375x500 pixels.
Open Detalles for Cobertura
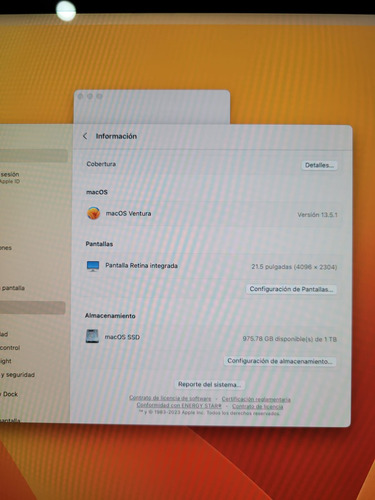tap(319, 165)
